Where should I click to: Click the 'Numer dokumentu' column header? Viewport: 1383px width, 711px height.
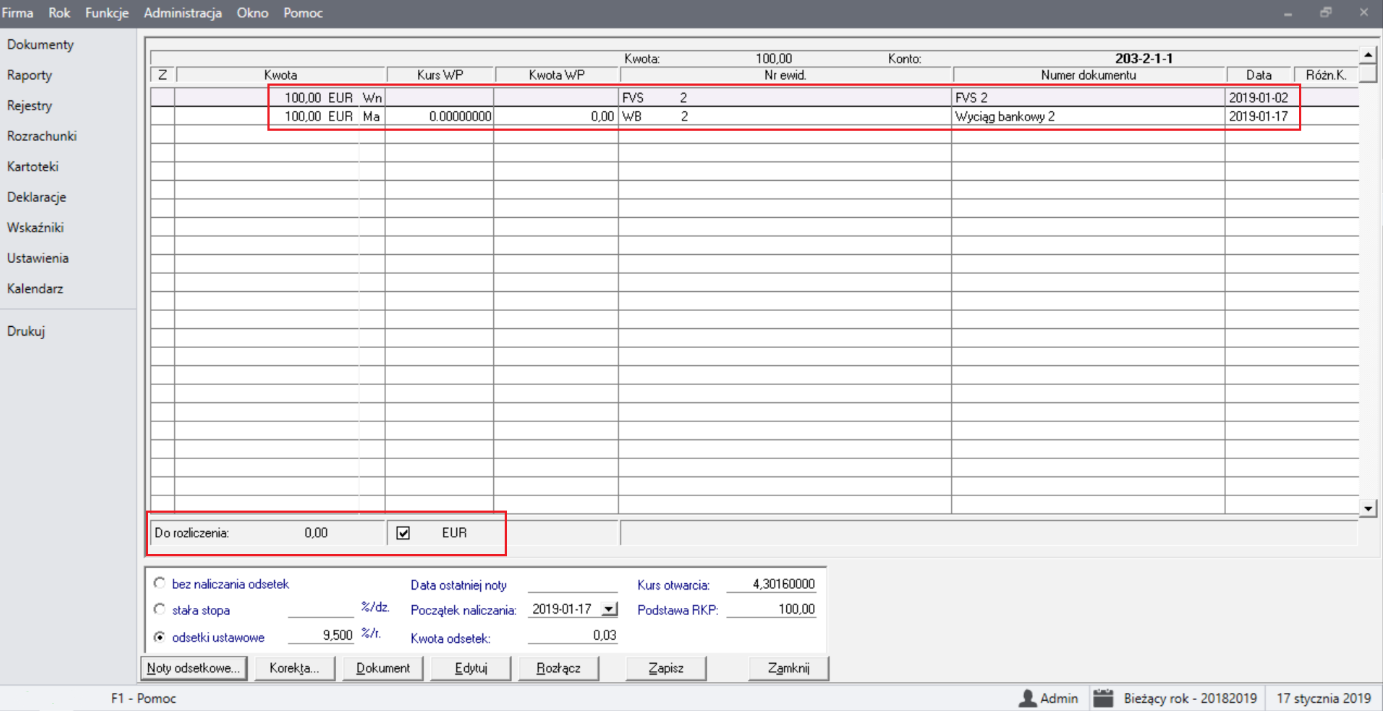click(x=1089, y=75)
